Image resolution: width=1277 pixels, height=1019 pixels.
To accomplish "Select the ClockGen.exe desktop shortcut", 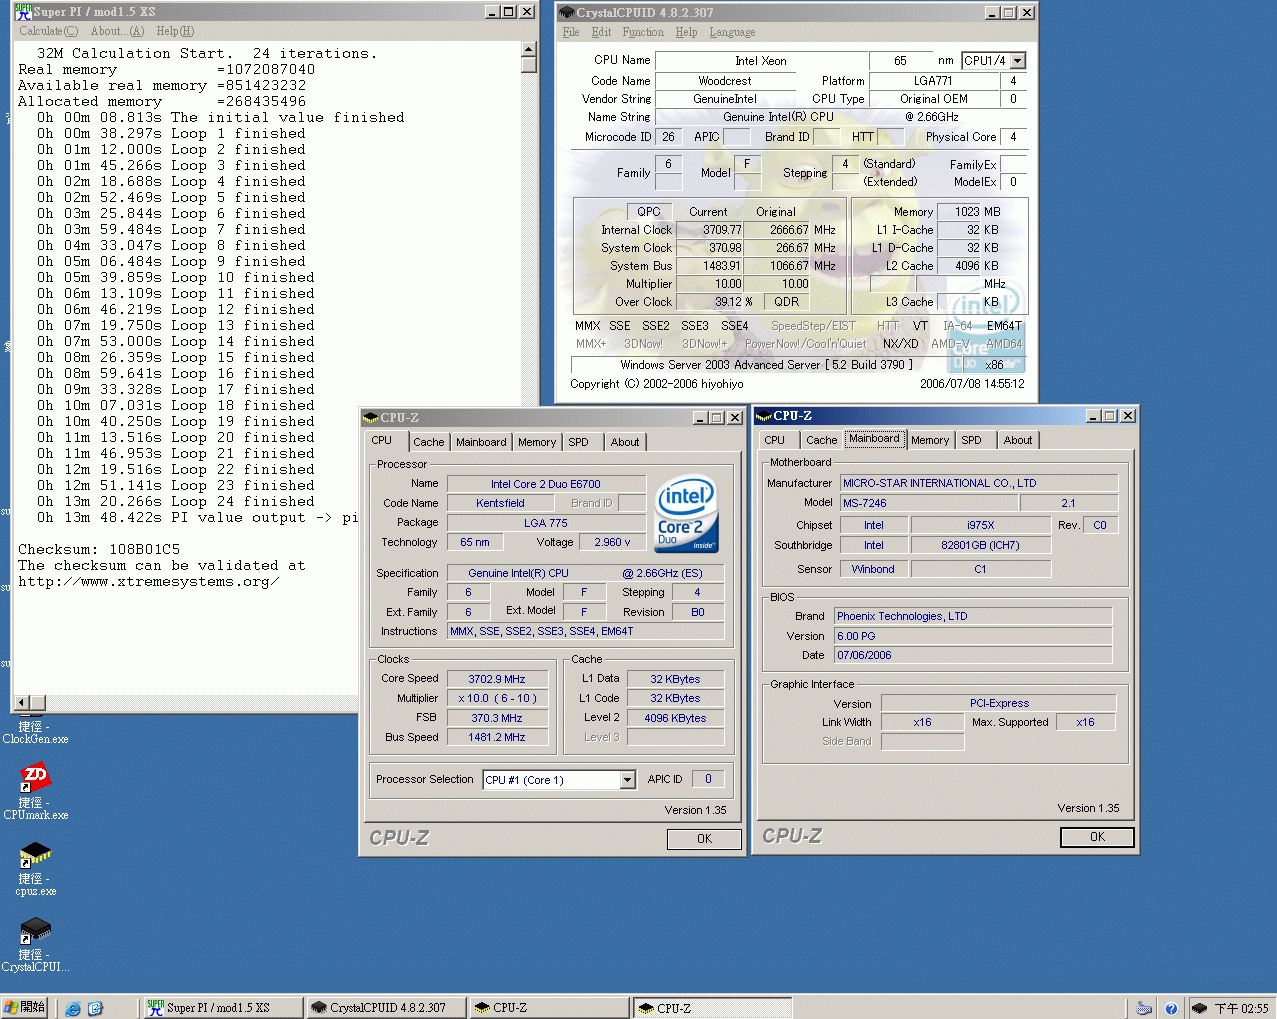I will pos(35,732).
